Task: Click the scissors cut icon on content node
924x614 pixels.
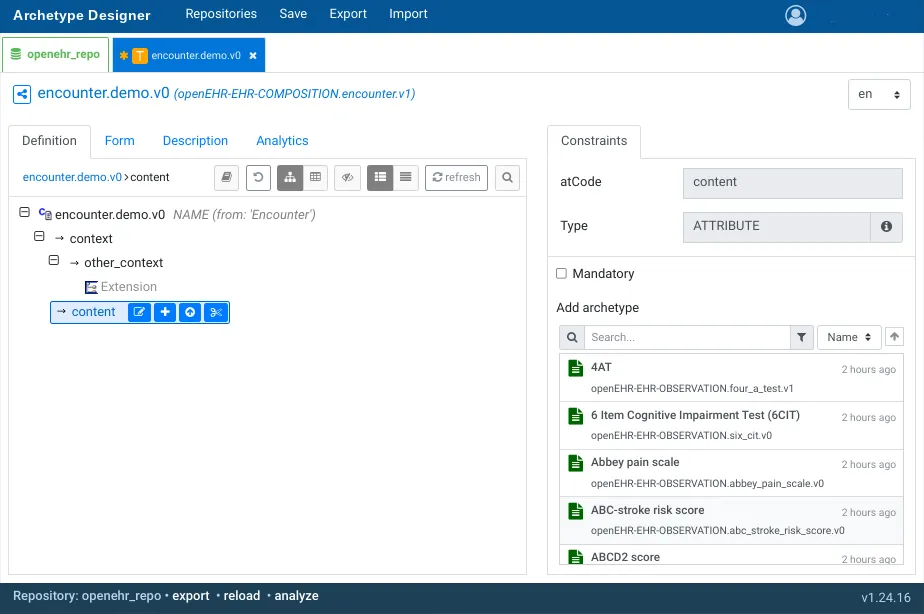Action: (x=216, y=312)
